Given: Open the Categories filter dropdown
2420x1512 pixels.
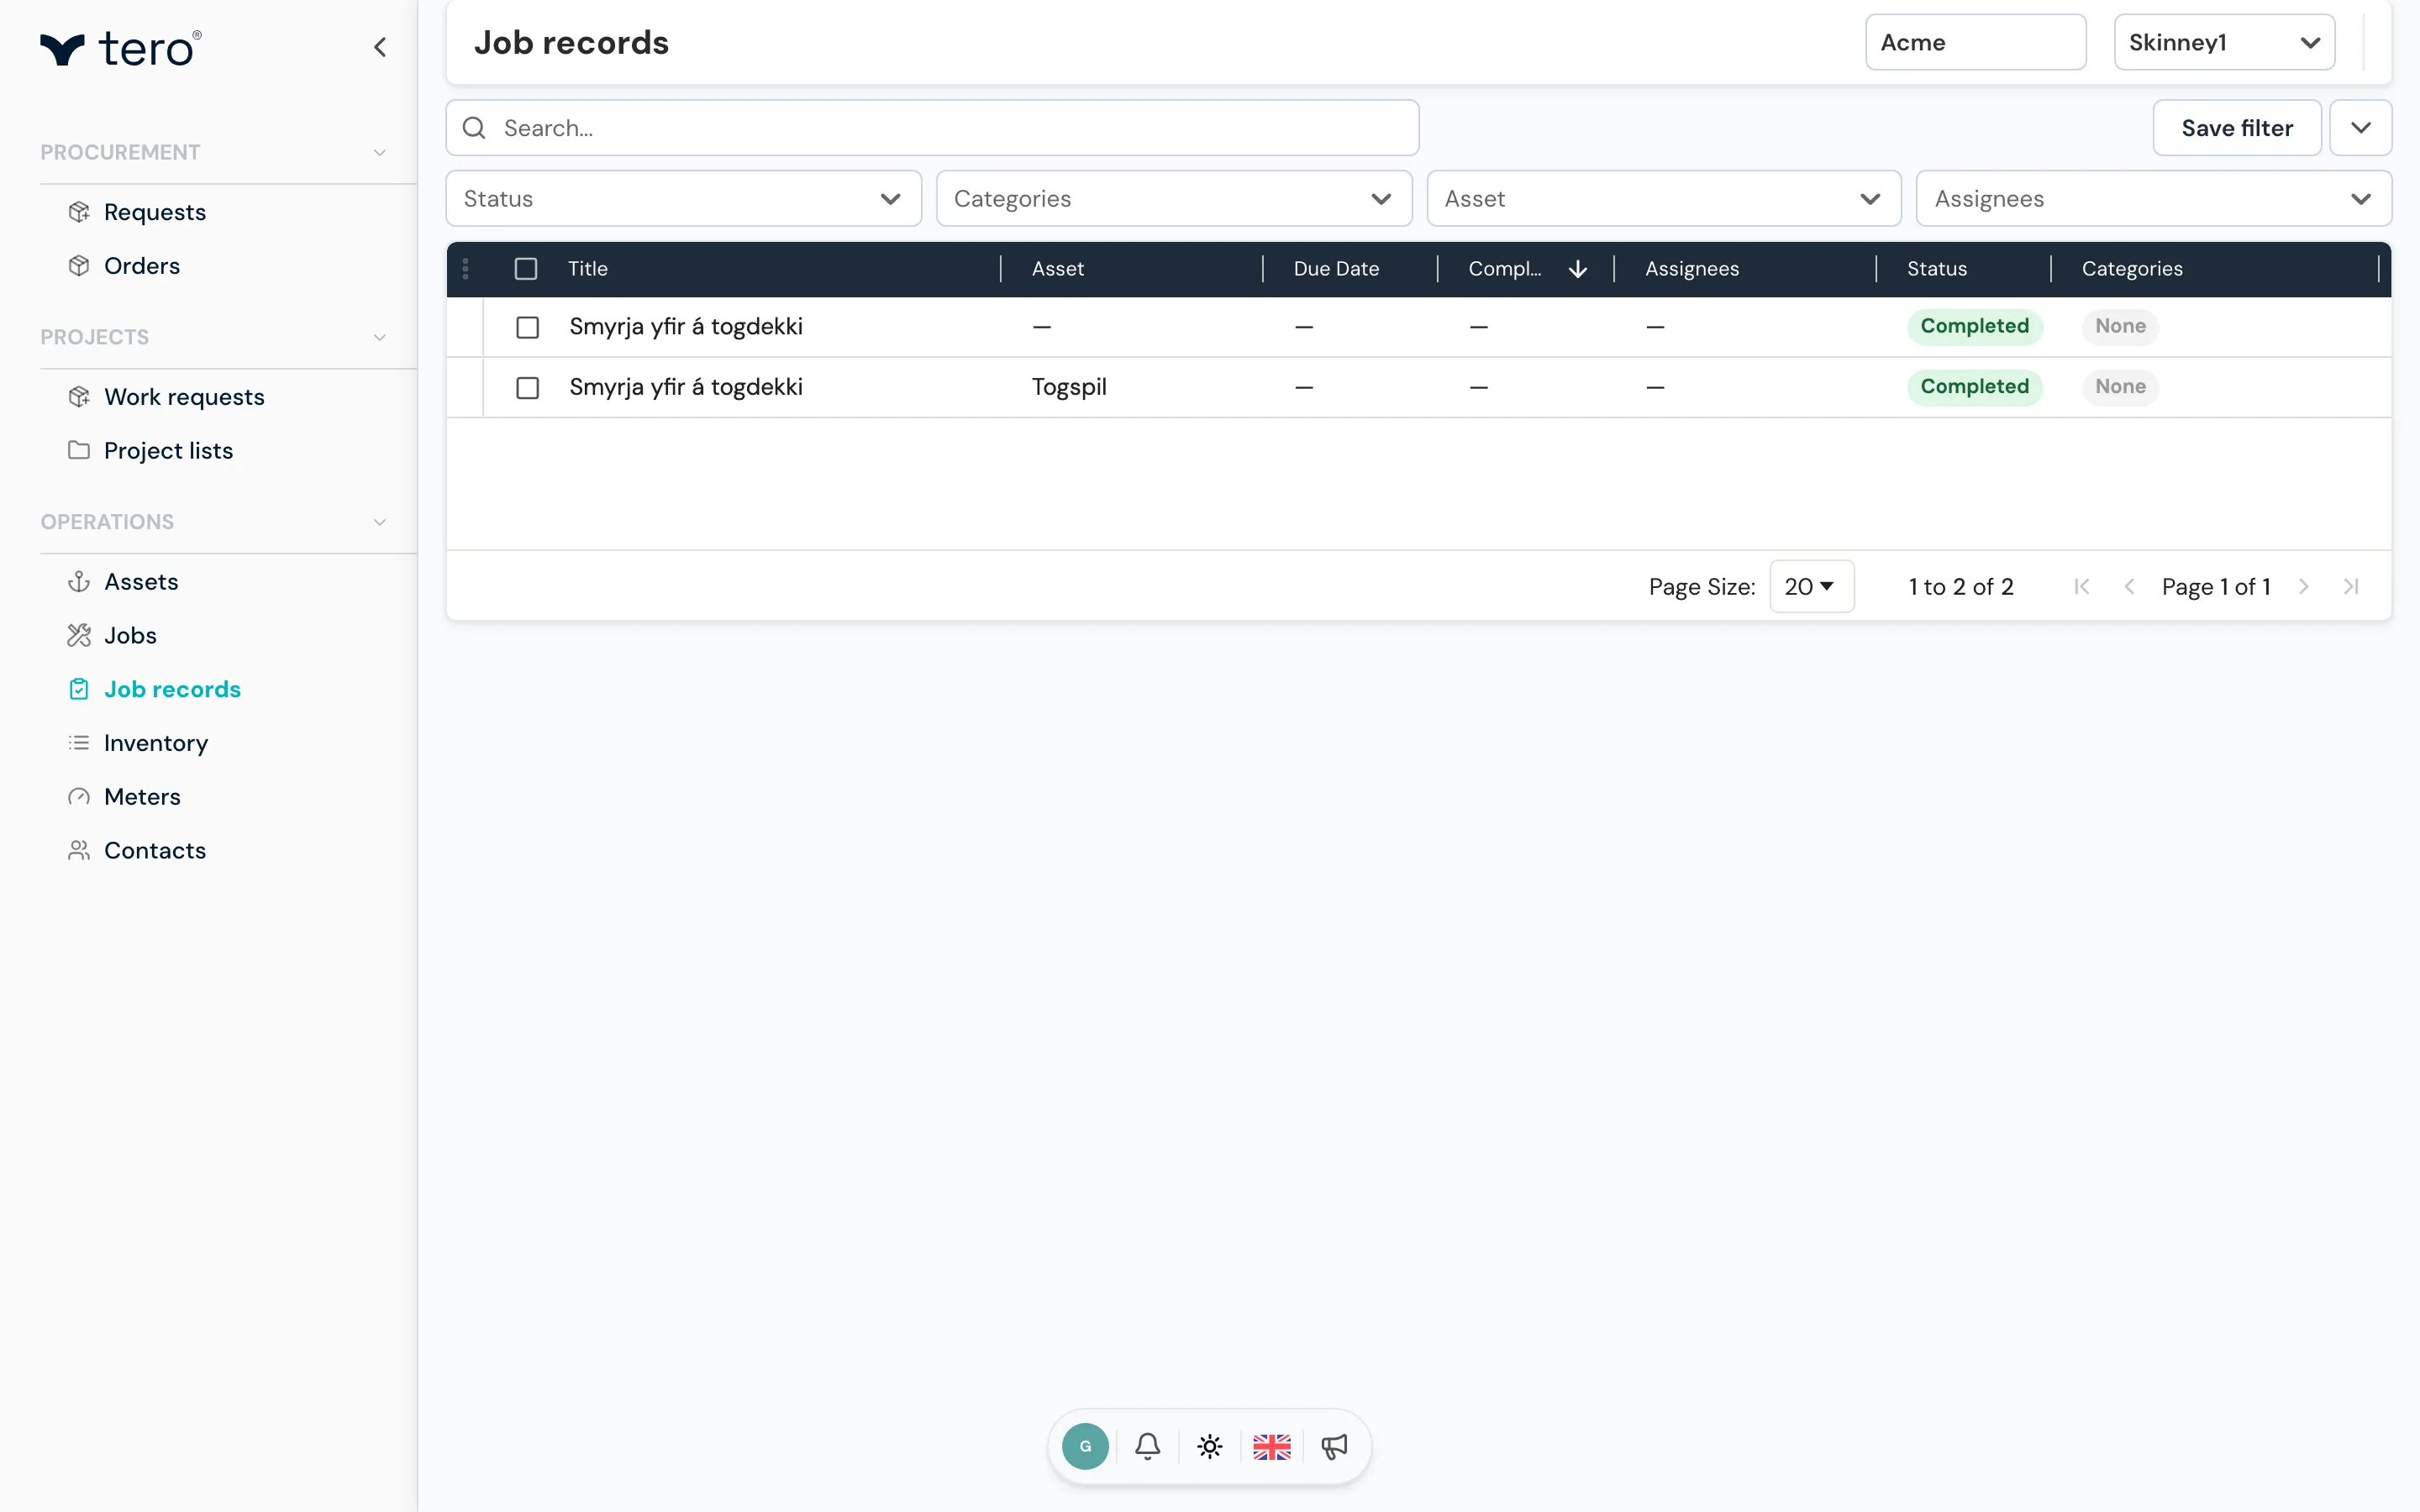Looking at the screenshot, I should point(1174,198).
